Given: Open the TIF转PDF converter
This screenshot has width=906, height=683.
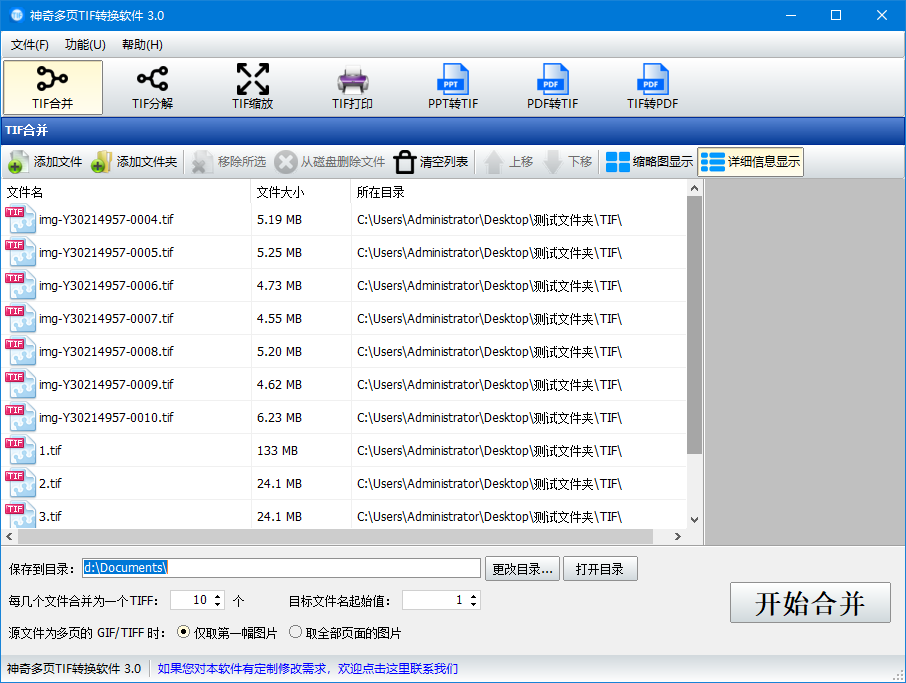Looking at the screenshot, I should 652,87.
